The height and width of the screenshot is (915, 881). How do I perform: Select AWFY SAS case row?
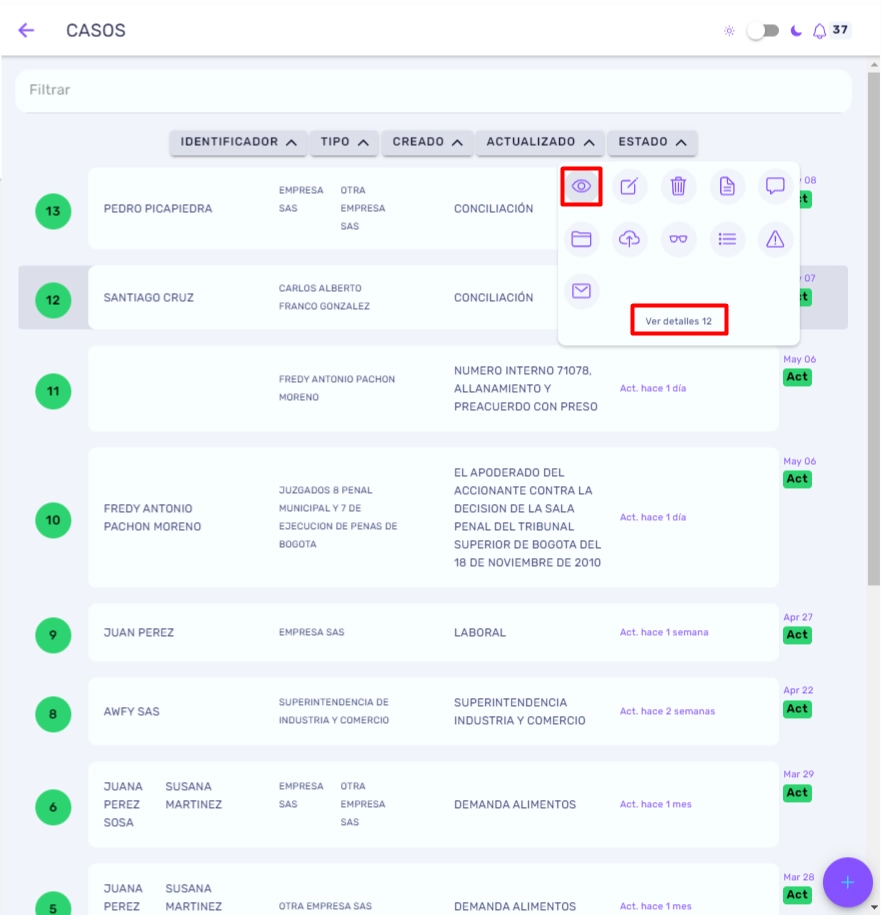click(433, 711)
